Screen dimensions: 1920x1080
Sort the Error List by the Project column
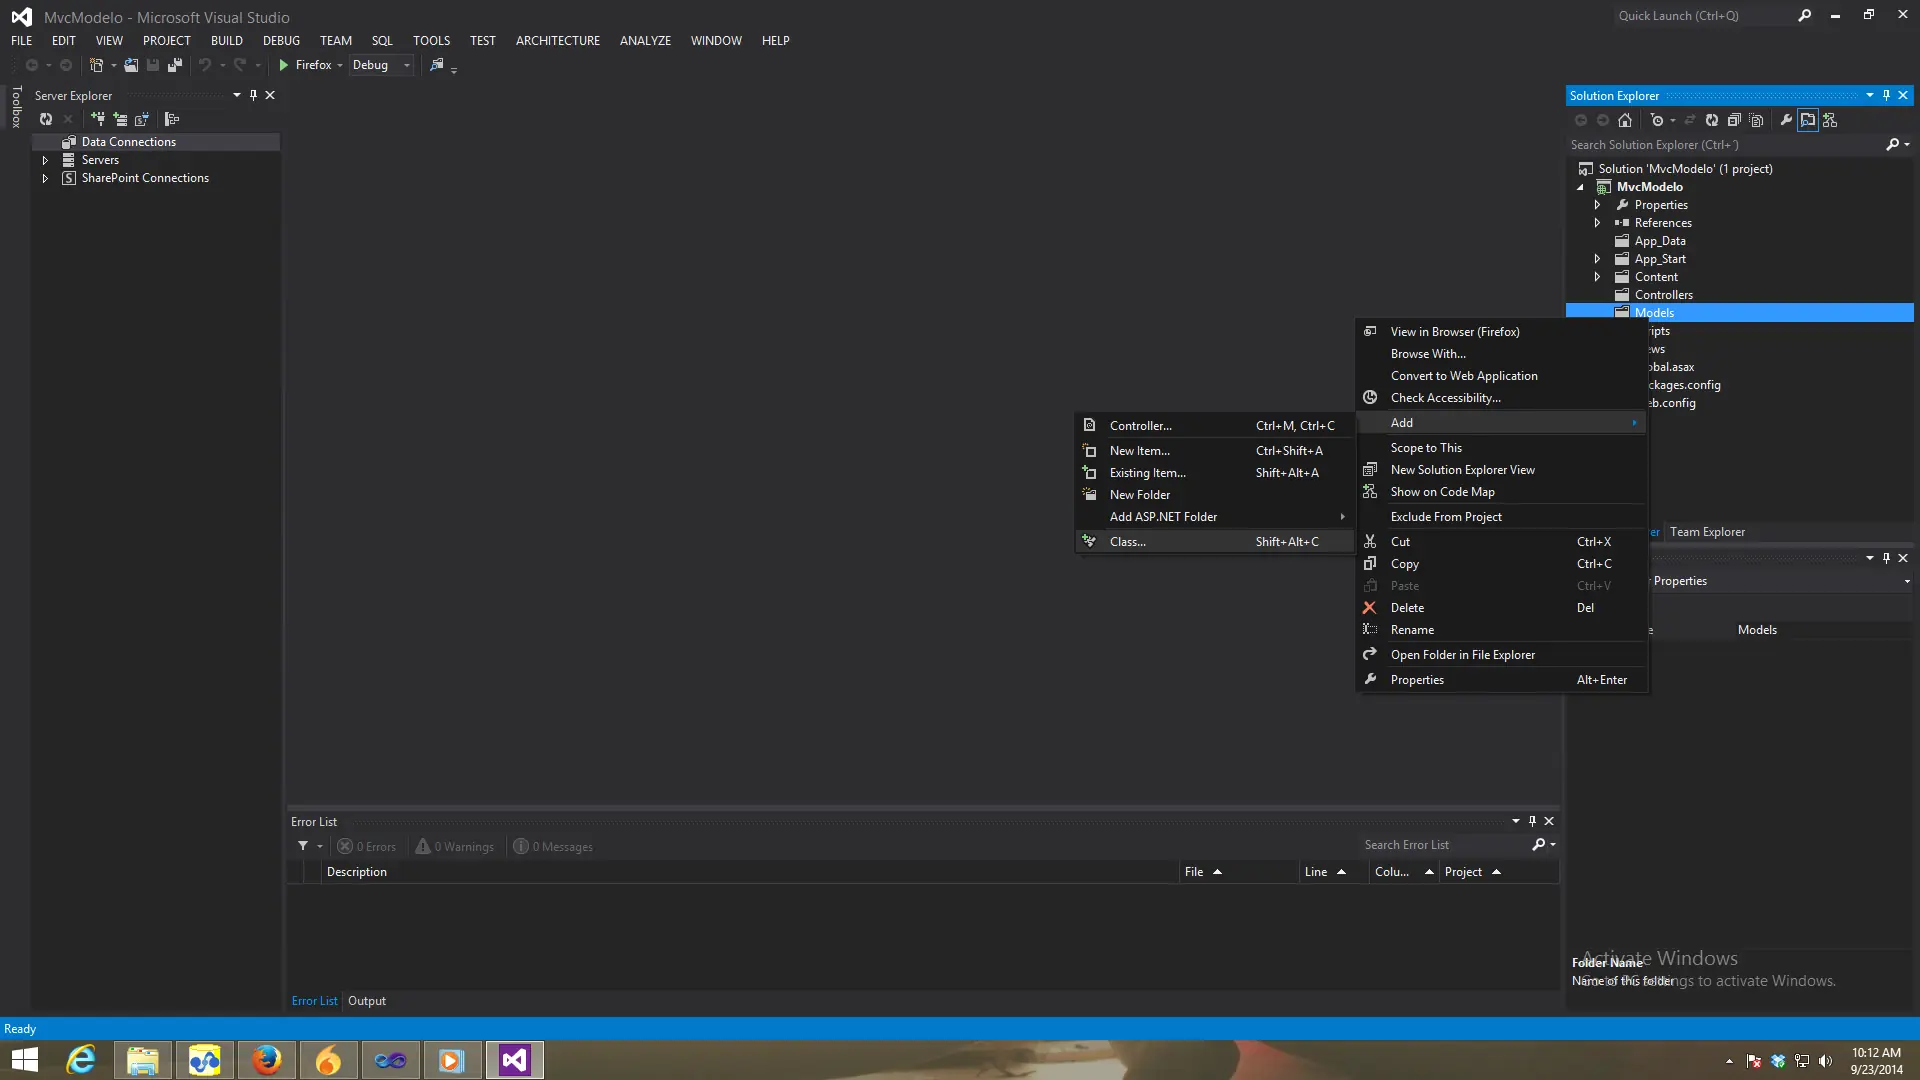1499,872
